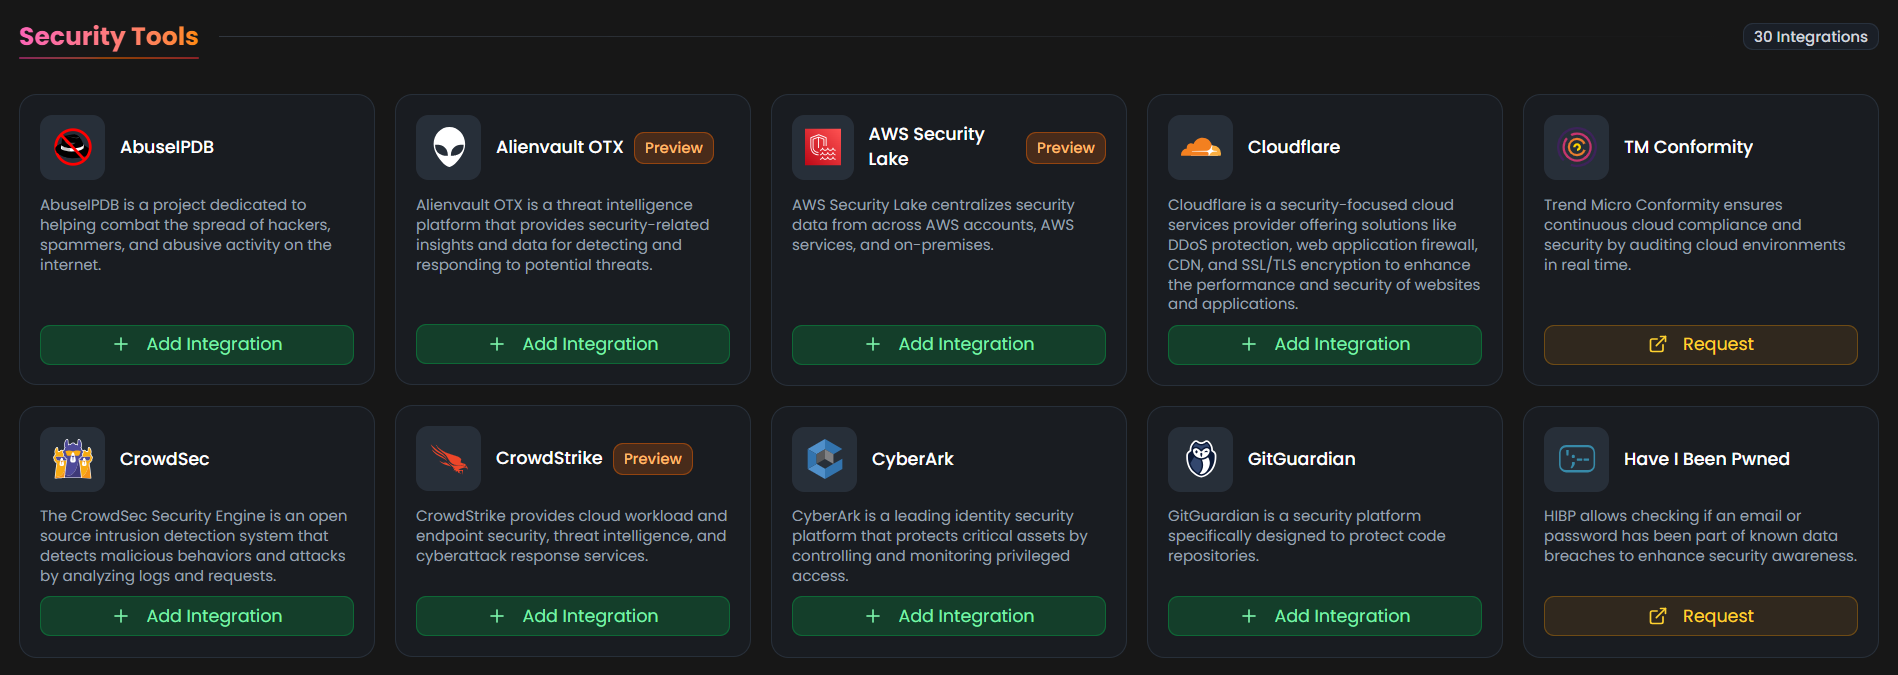Add the CrowdStrike integration

[x=573, y=616]
